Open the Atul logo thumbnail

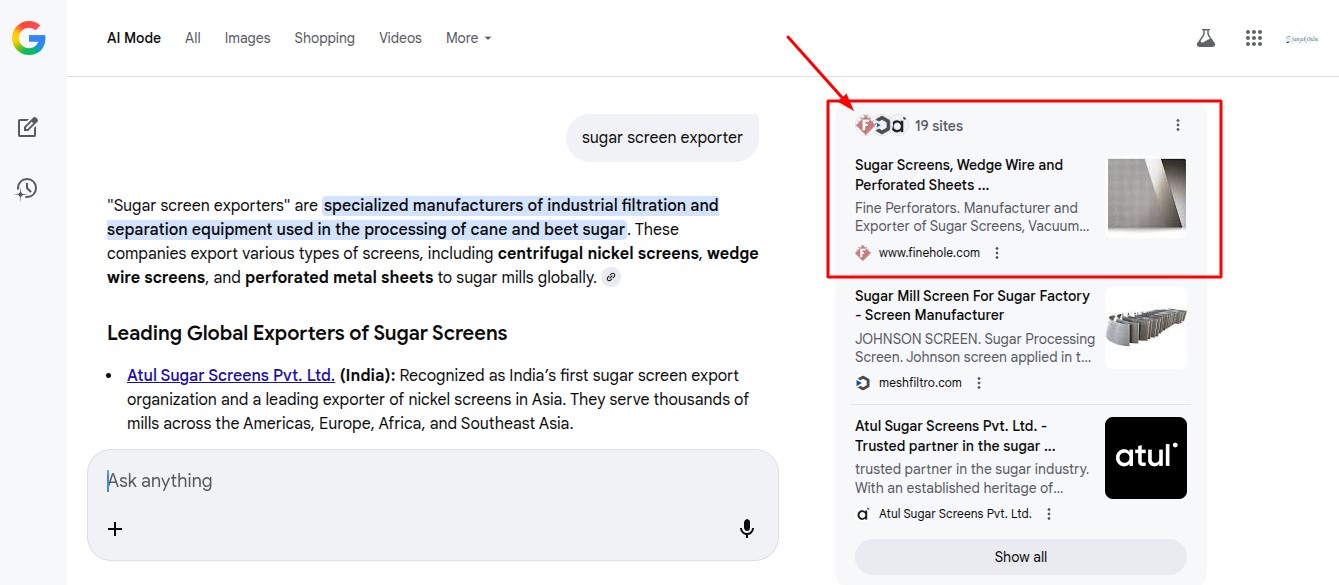[x=1145, y=458]
